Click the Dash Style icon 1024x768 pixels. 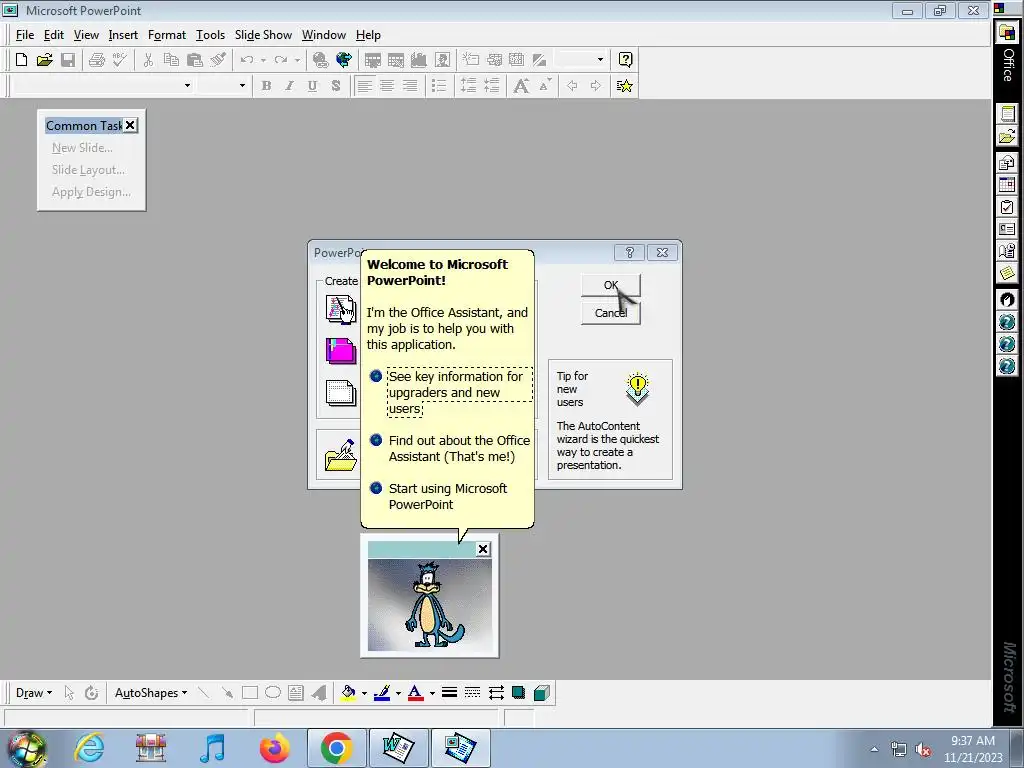472,693
